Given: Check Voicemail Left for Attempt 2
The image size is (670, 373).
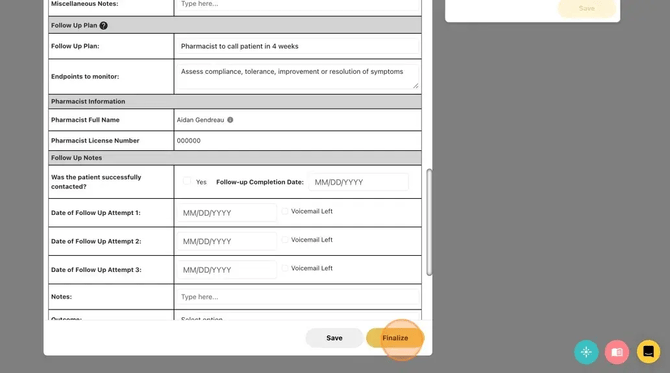Looking at the screenshot, I should click(x=285, y=240).
